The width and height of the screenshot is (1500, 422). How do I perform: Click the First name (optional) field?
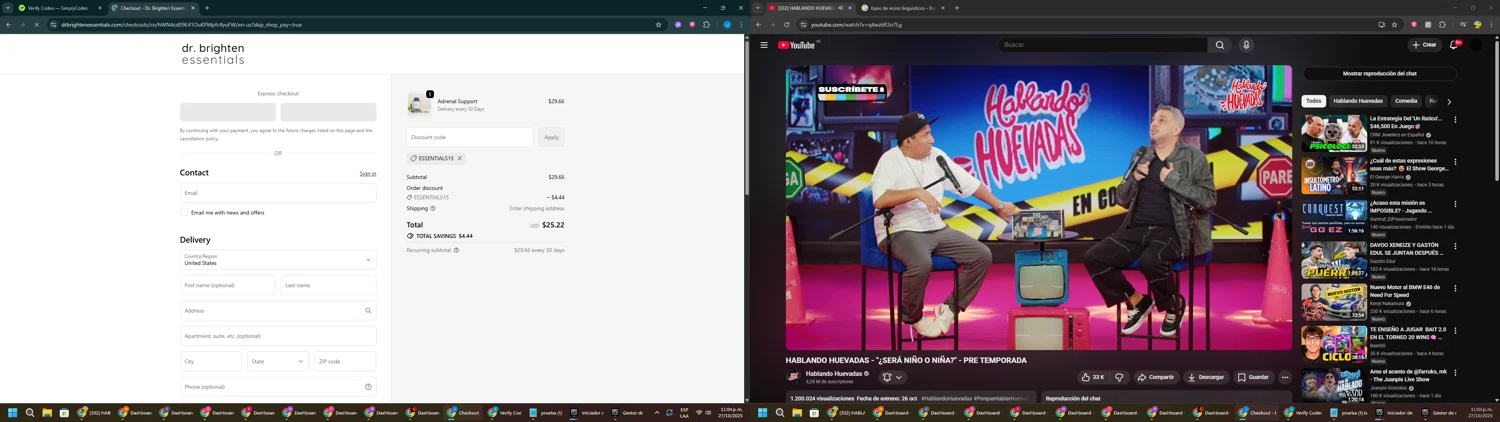click(x=227, y=285)
